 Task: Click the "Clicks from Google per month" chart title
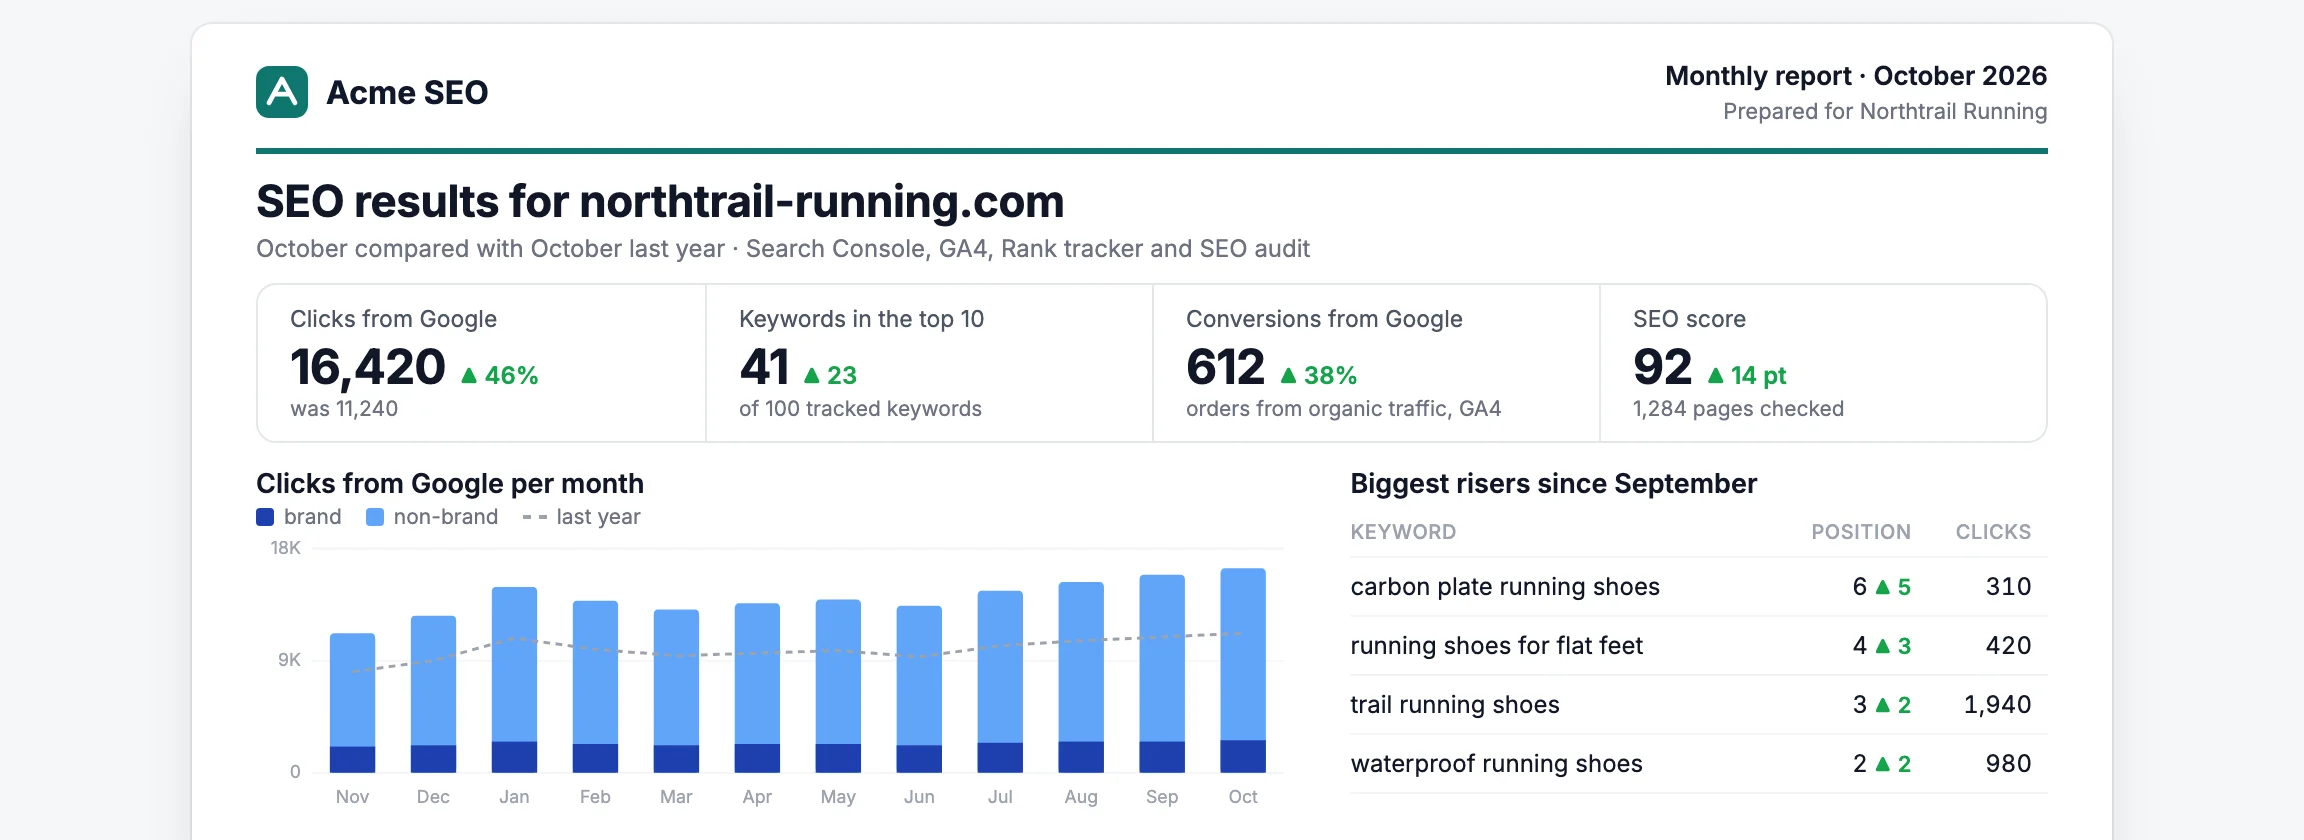pyautogui.click(x=450, y=484)
